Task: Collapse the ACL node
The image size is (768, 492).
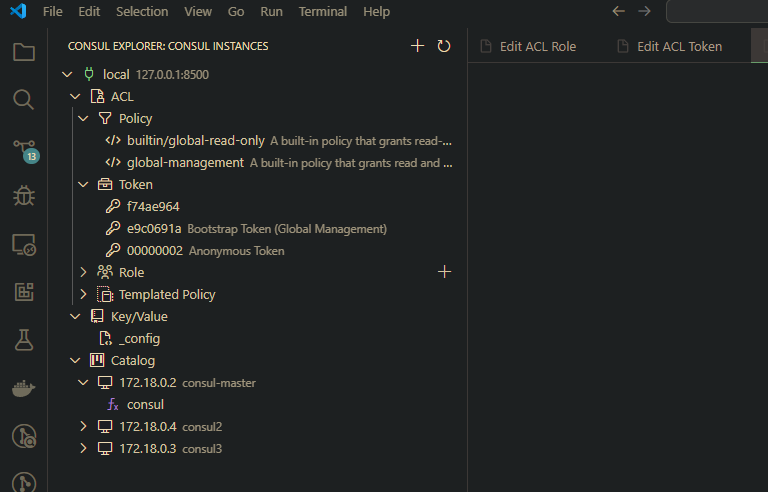Action: pyautogui.click(x=75, y=97)
